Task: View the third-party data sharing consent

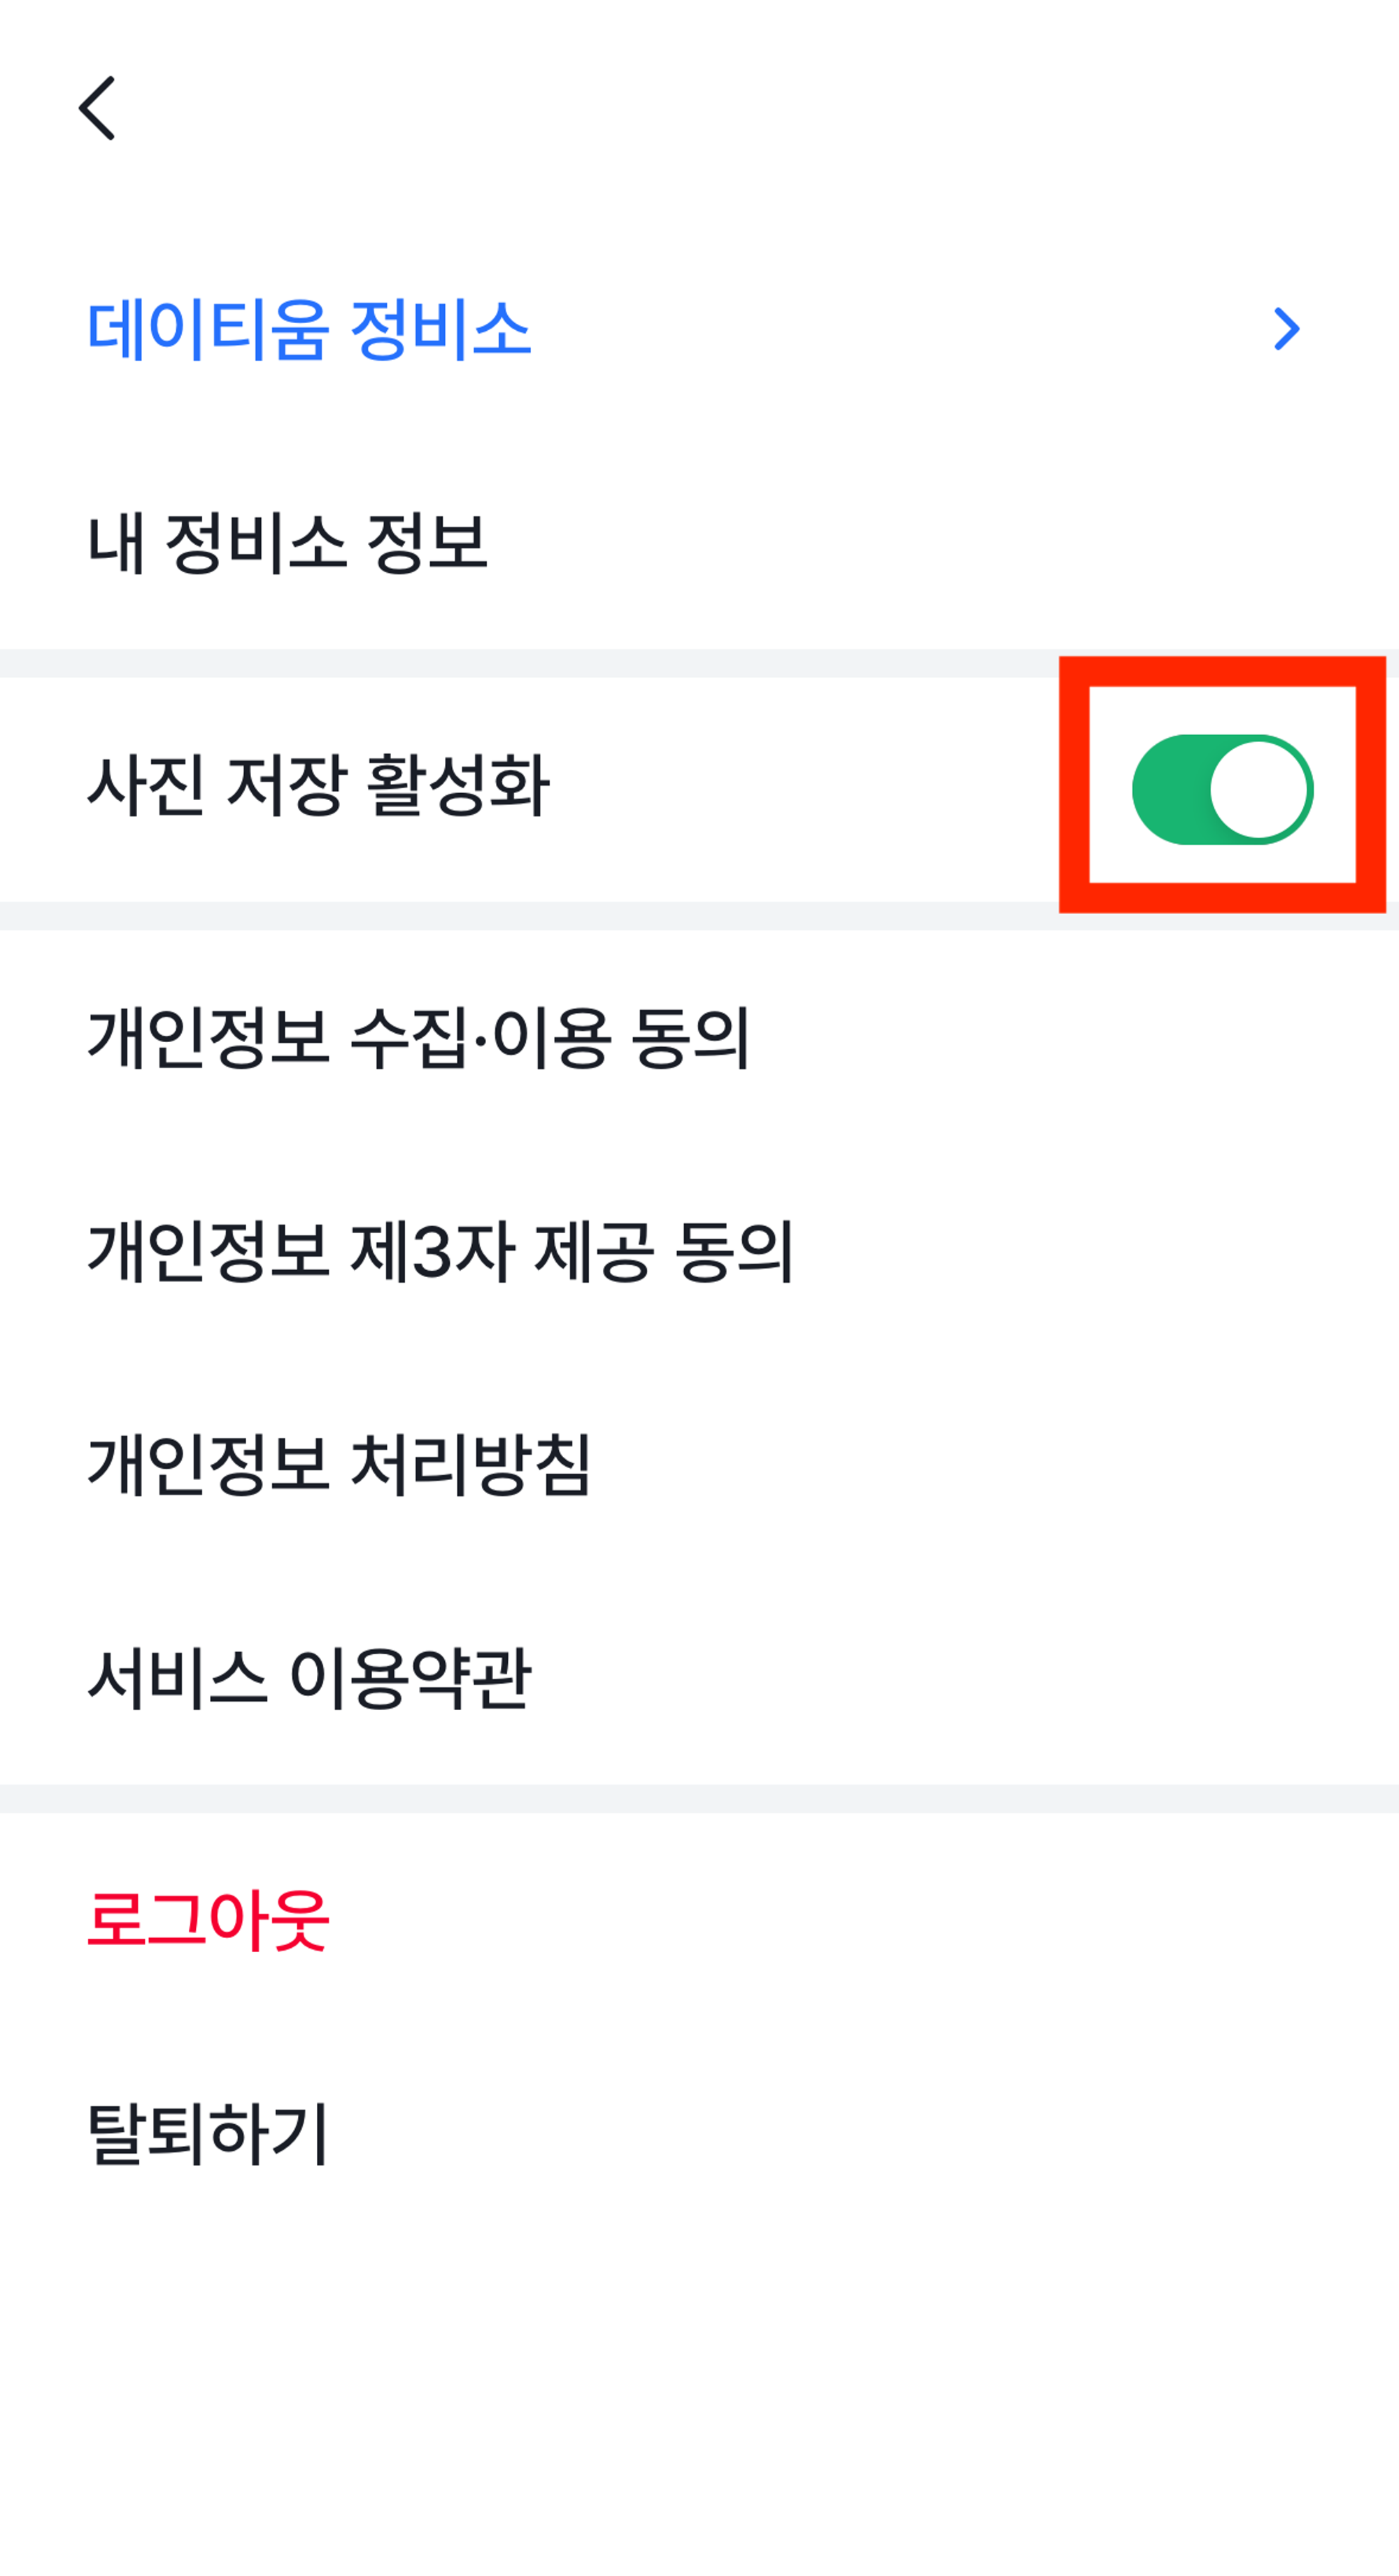Action: 440,1251
